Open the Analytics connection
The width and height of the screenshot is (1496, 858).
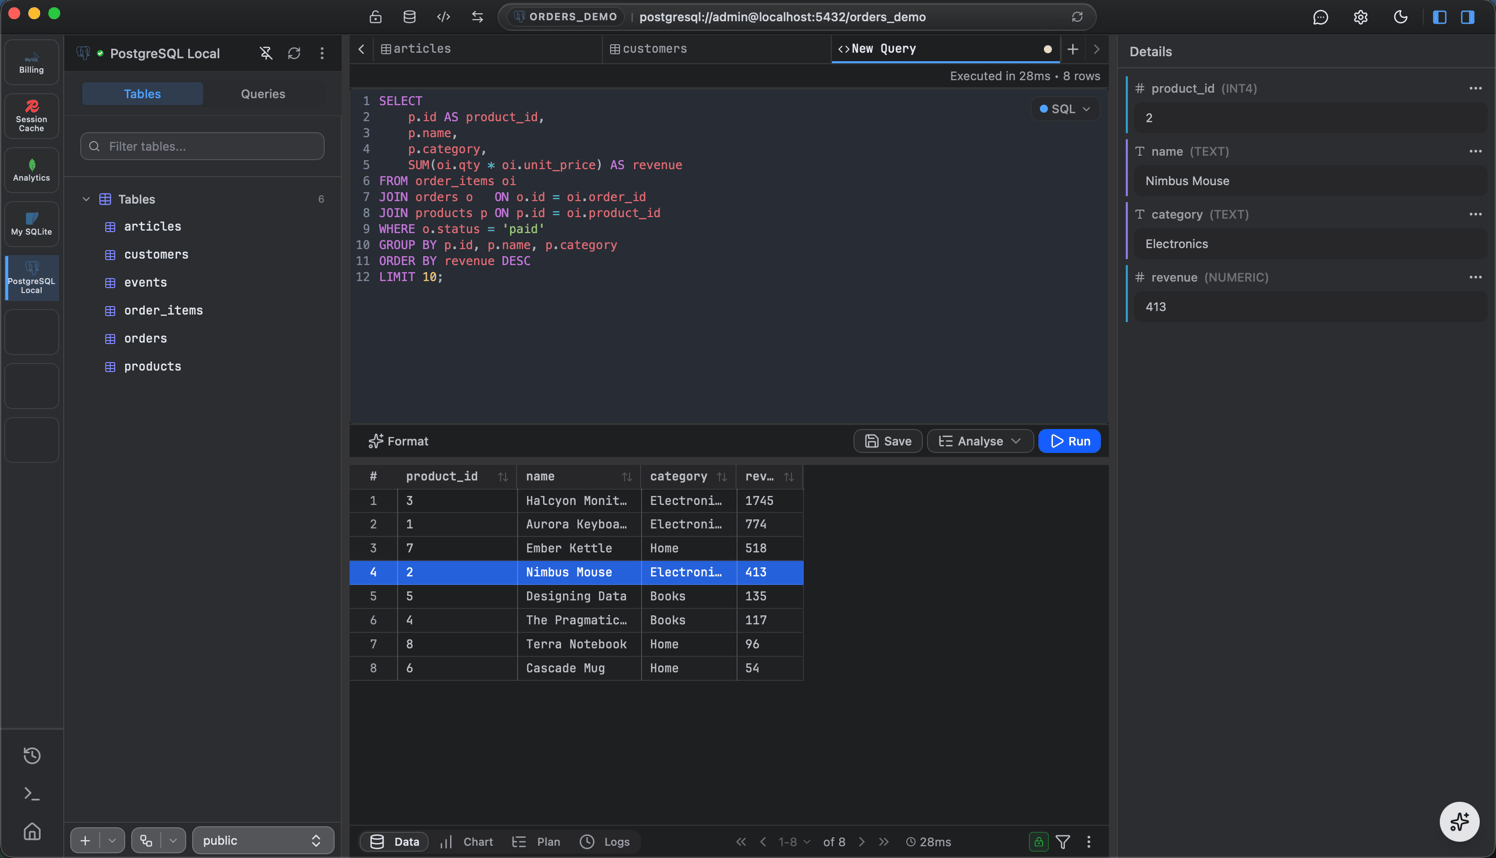[x=32, y=170]
